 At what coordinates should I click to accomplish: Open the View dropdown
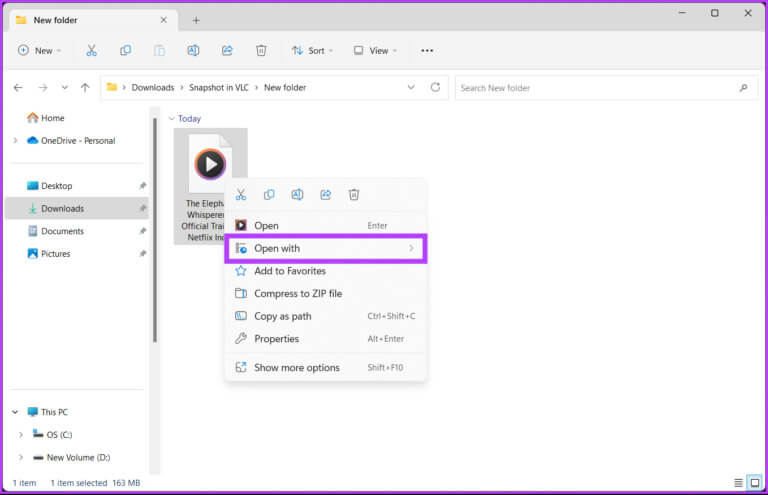tap(375, 50)
